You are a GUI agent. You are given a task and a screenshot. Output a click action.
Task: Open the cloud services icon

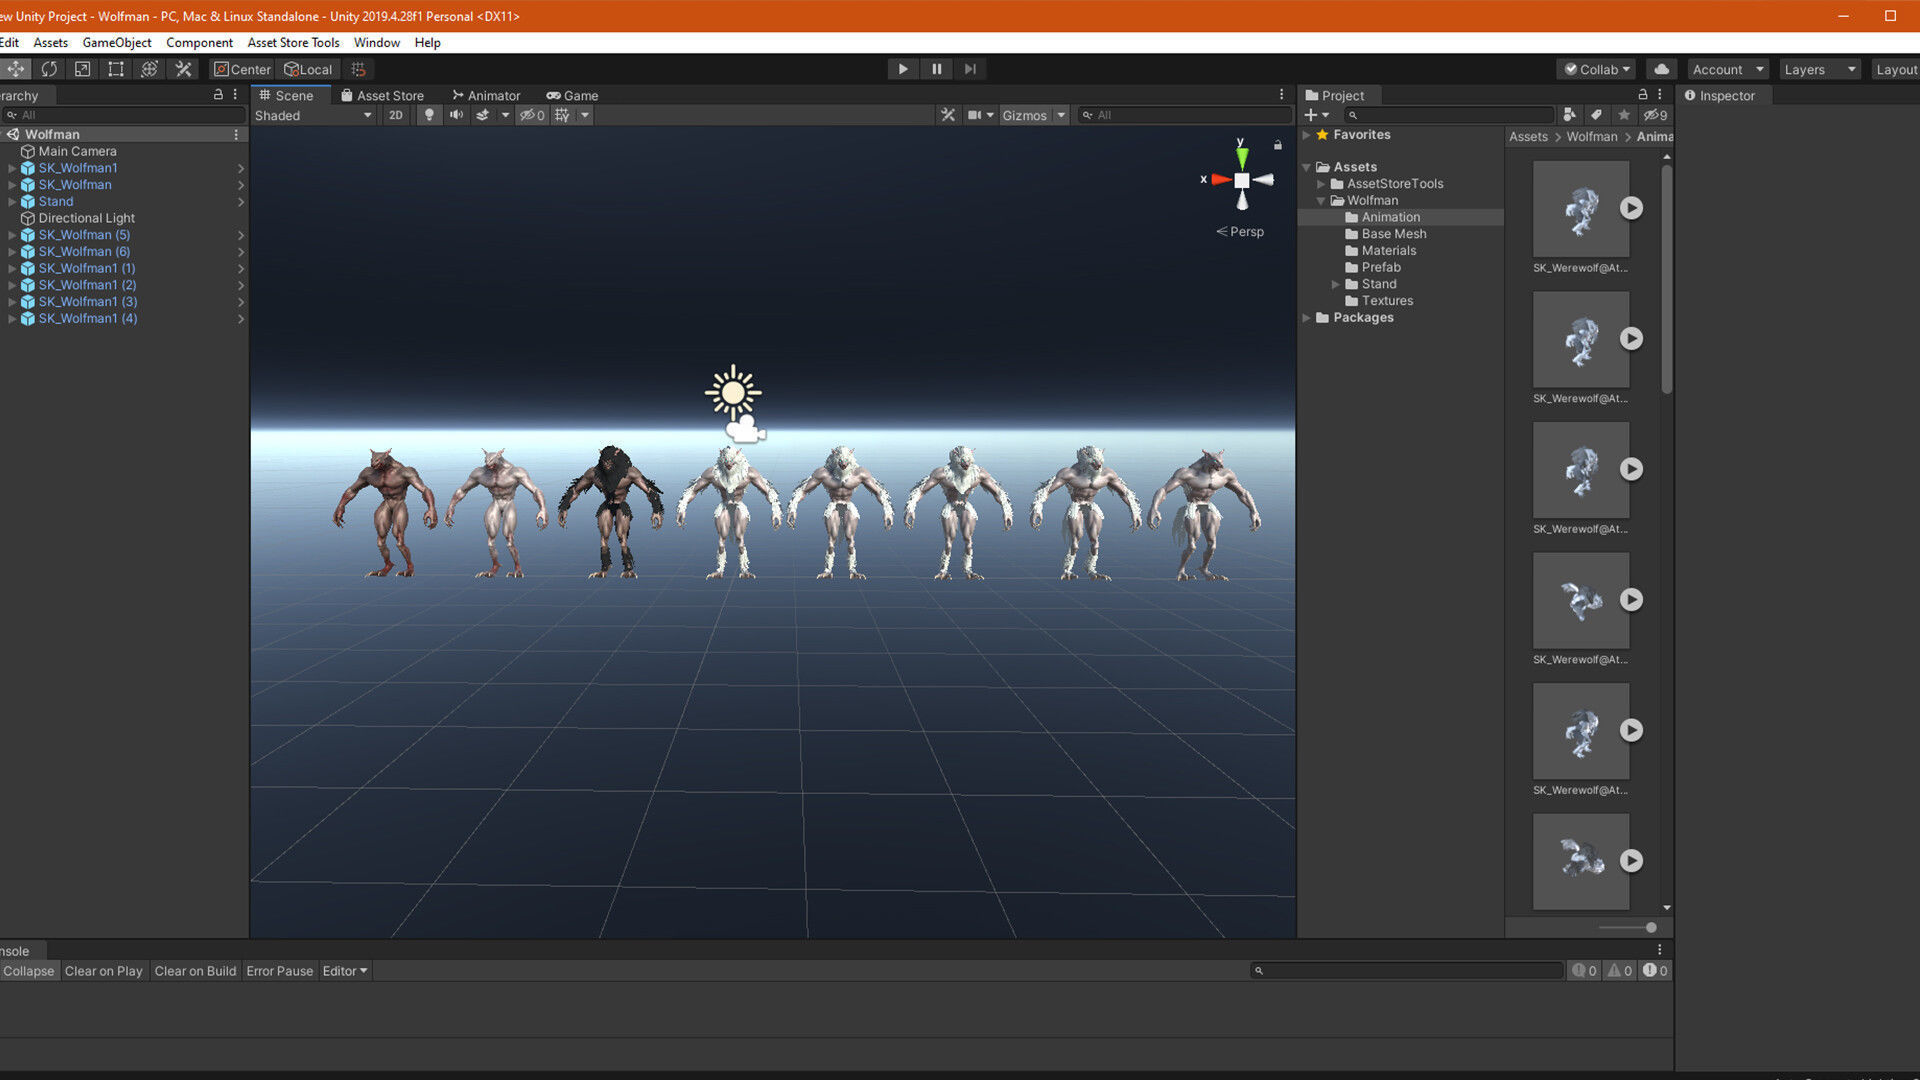1661,69
